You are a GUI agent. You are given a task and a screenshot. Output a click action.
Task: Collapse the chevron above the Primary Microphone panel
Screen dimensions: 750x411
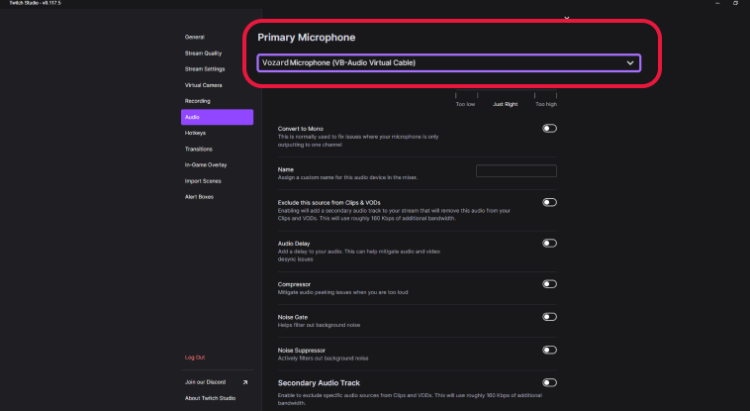click(568, 17)
